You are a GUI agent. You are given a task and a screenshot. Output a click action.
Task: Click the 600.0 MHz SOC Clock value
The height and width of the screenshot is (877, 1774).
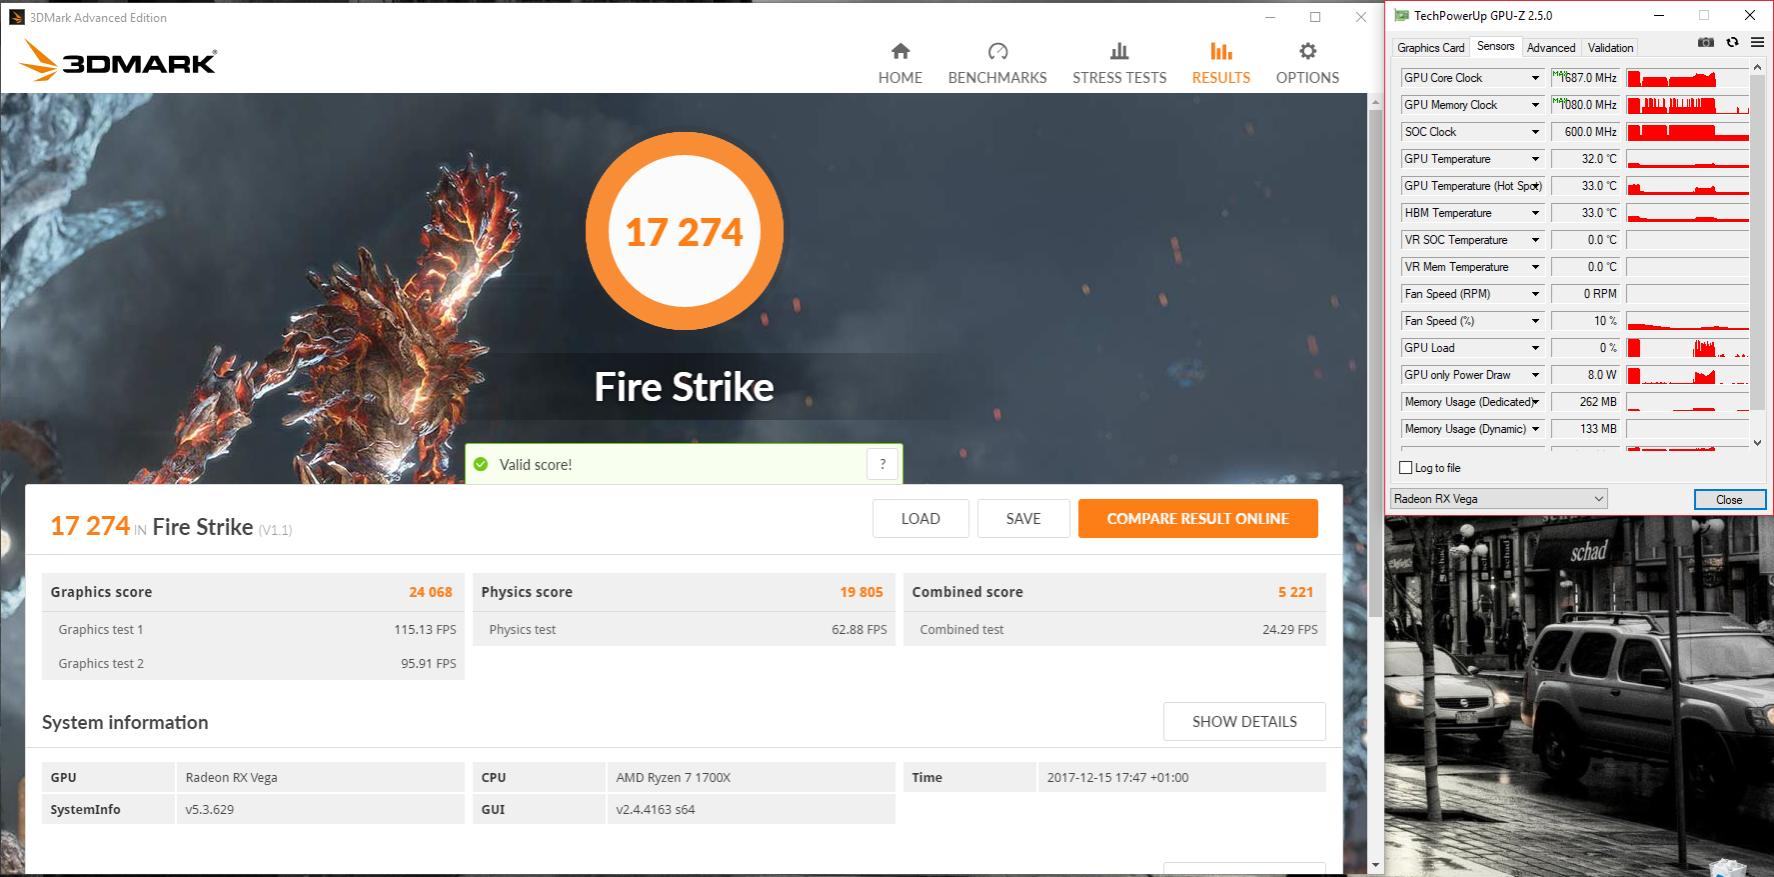(x=1585, y=132)
